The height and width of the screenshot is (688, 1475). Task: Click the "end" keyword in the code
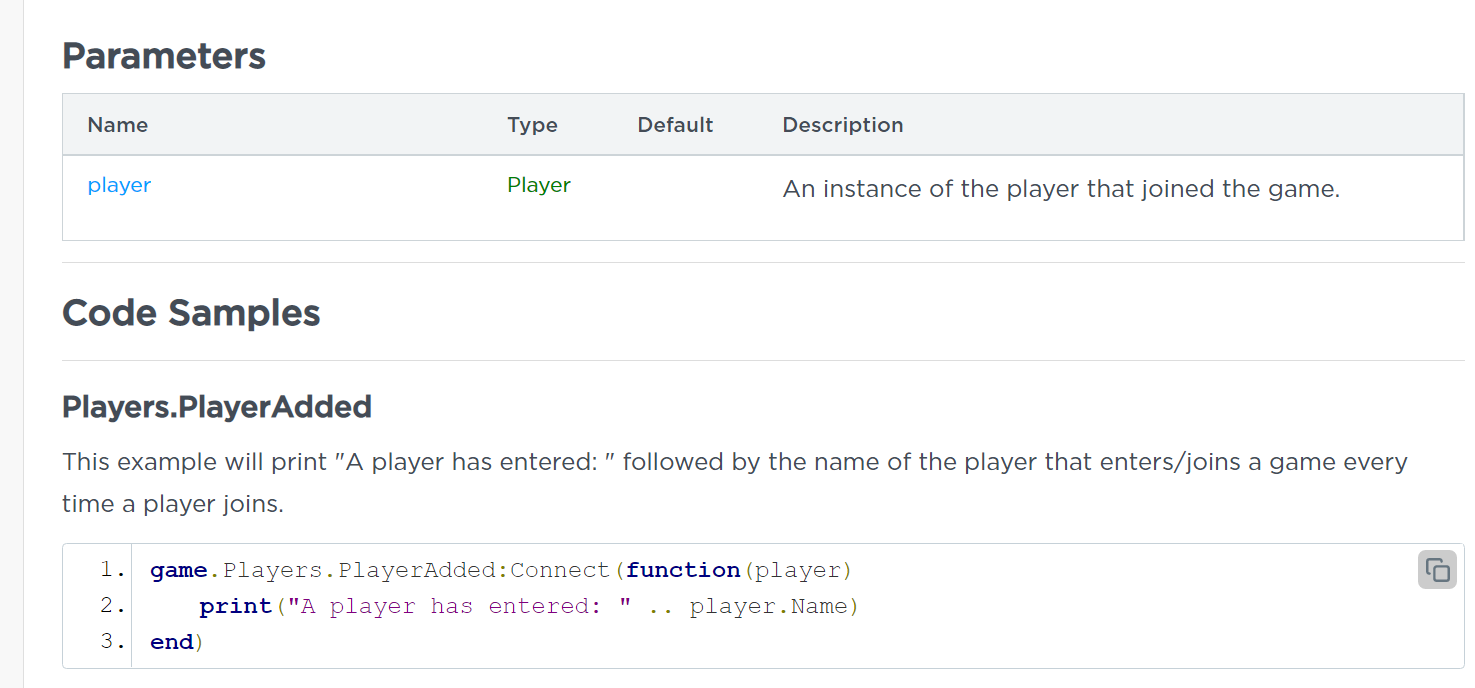pyautogui.click(x=171, y=642)
